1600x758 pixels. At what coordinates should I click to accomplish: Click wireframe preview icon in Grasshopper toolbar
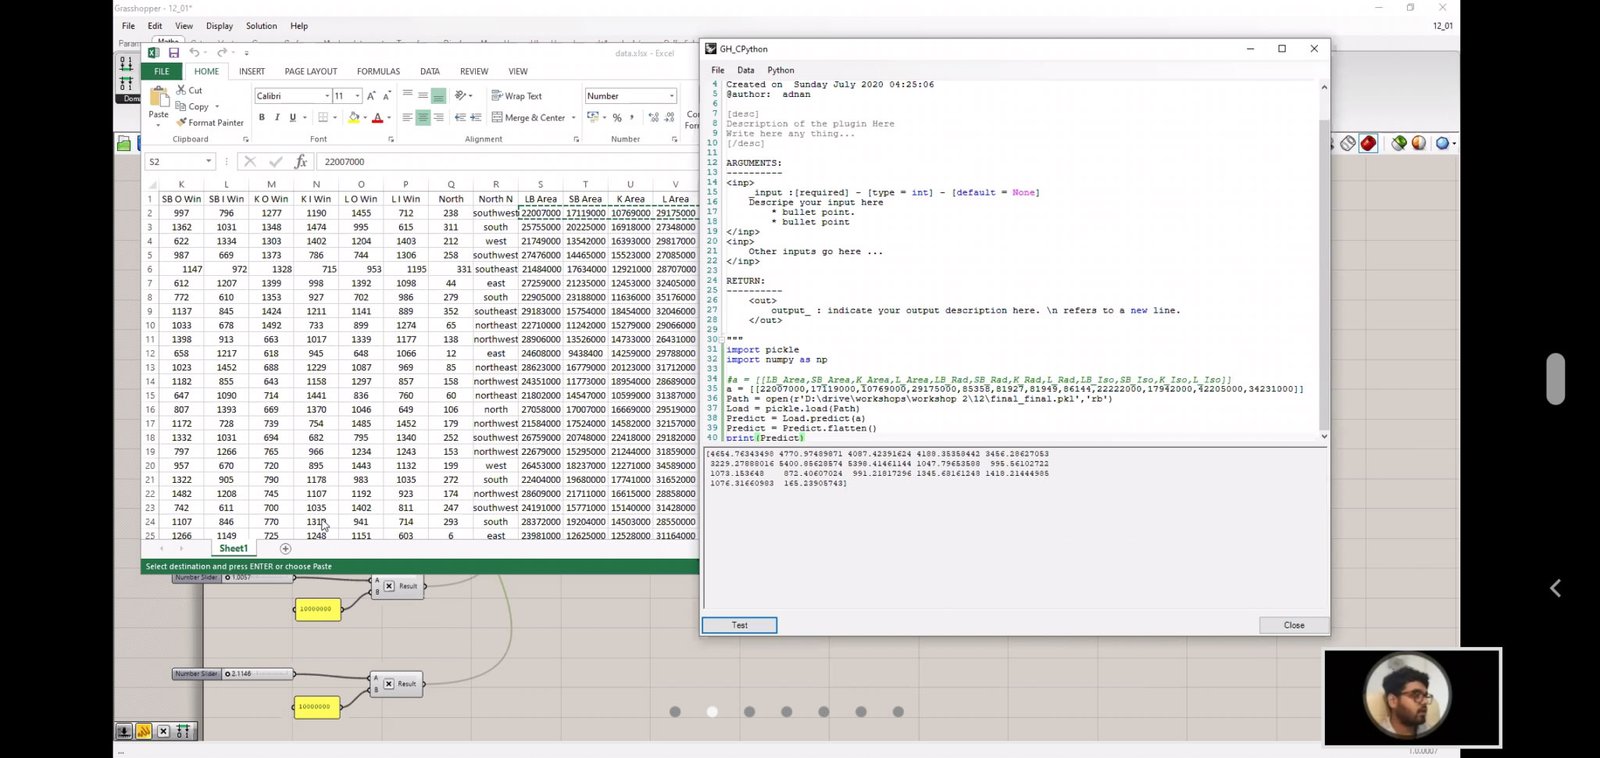pyautogui.click(x=1348, y=144)
